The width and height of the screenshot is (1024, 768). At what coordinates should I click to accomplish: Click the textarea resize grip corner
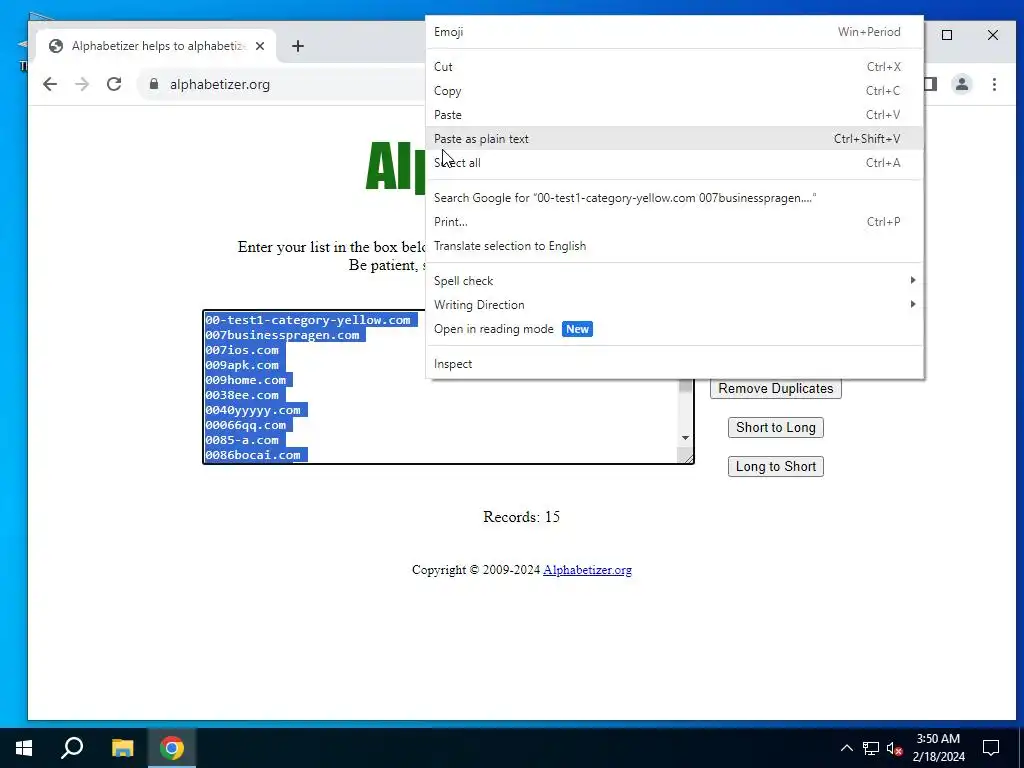(x=686, y=456)
